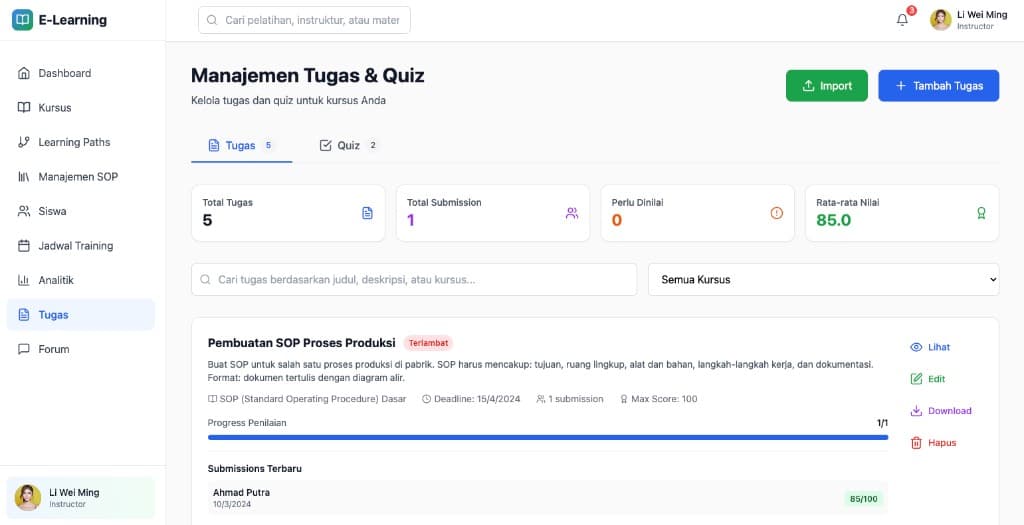This screenshot has height=525, width=1024.
Task: Open Jadwal Training page
Action: (x=75, y=246)
